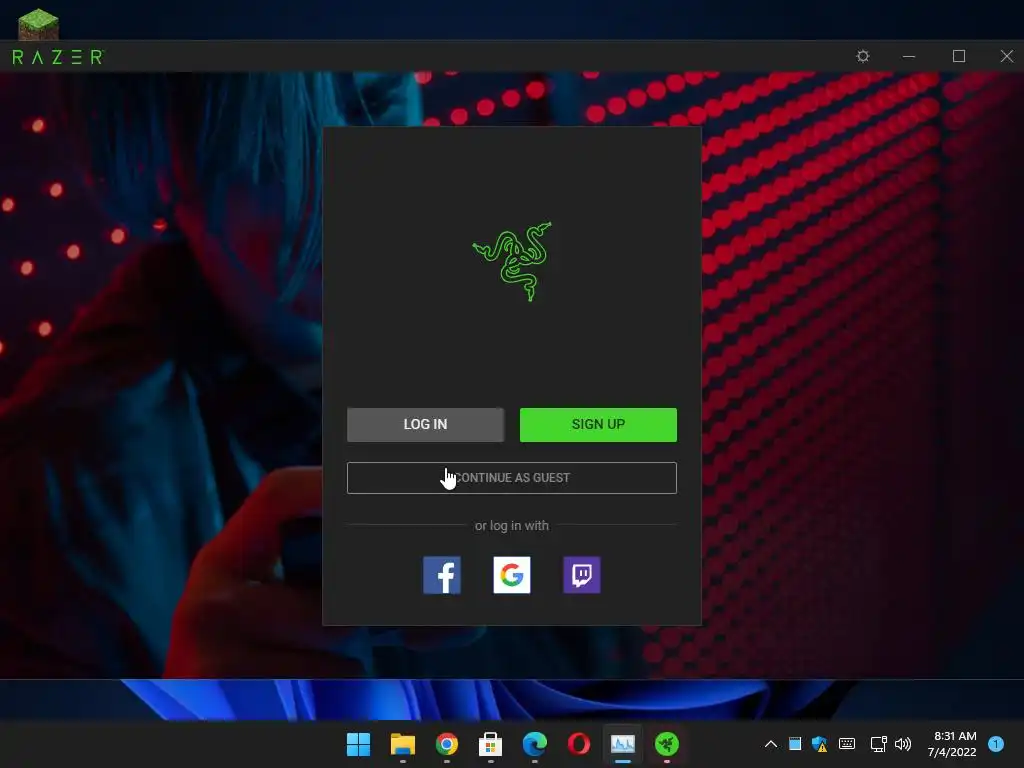This screenshot has height=768, width=1024.
Task: Log in with Facebook icon
Action: point(441,575)
